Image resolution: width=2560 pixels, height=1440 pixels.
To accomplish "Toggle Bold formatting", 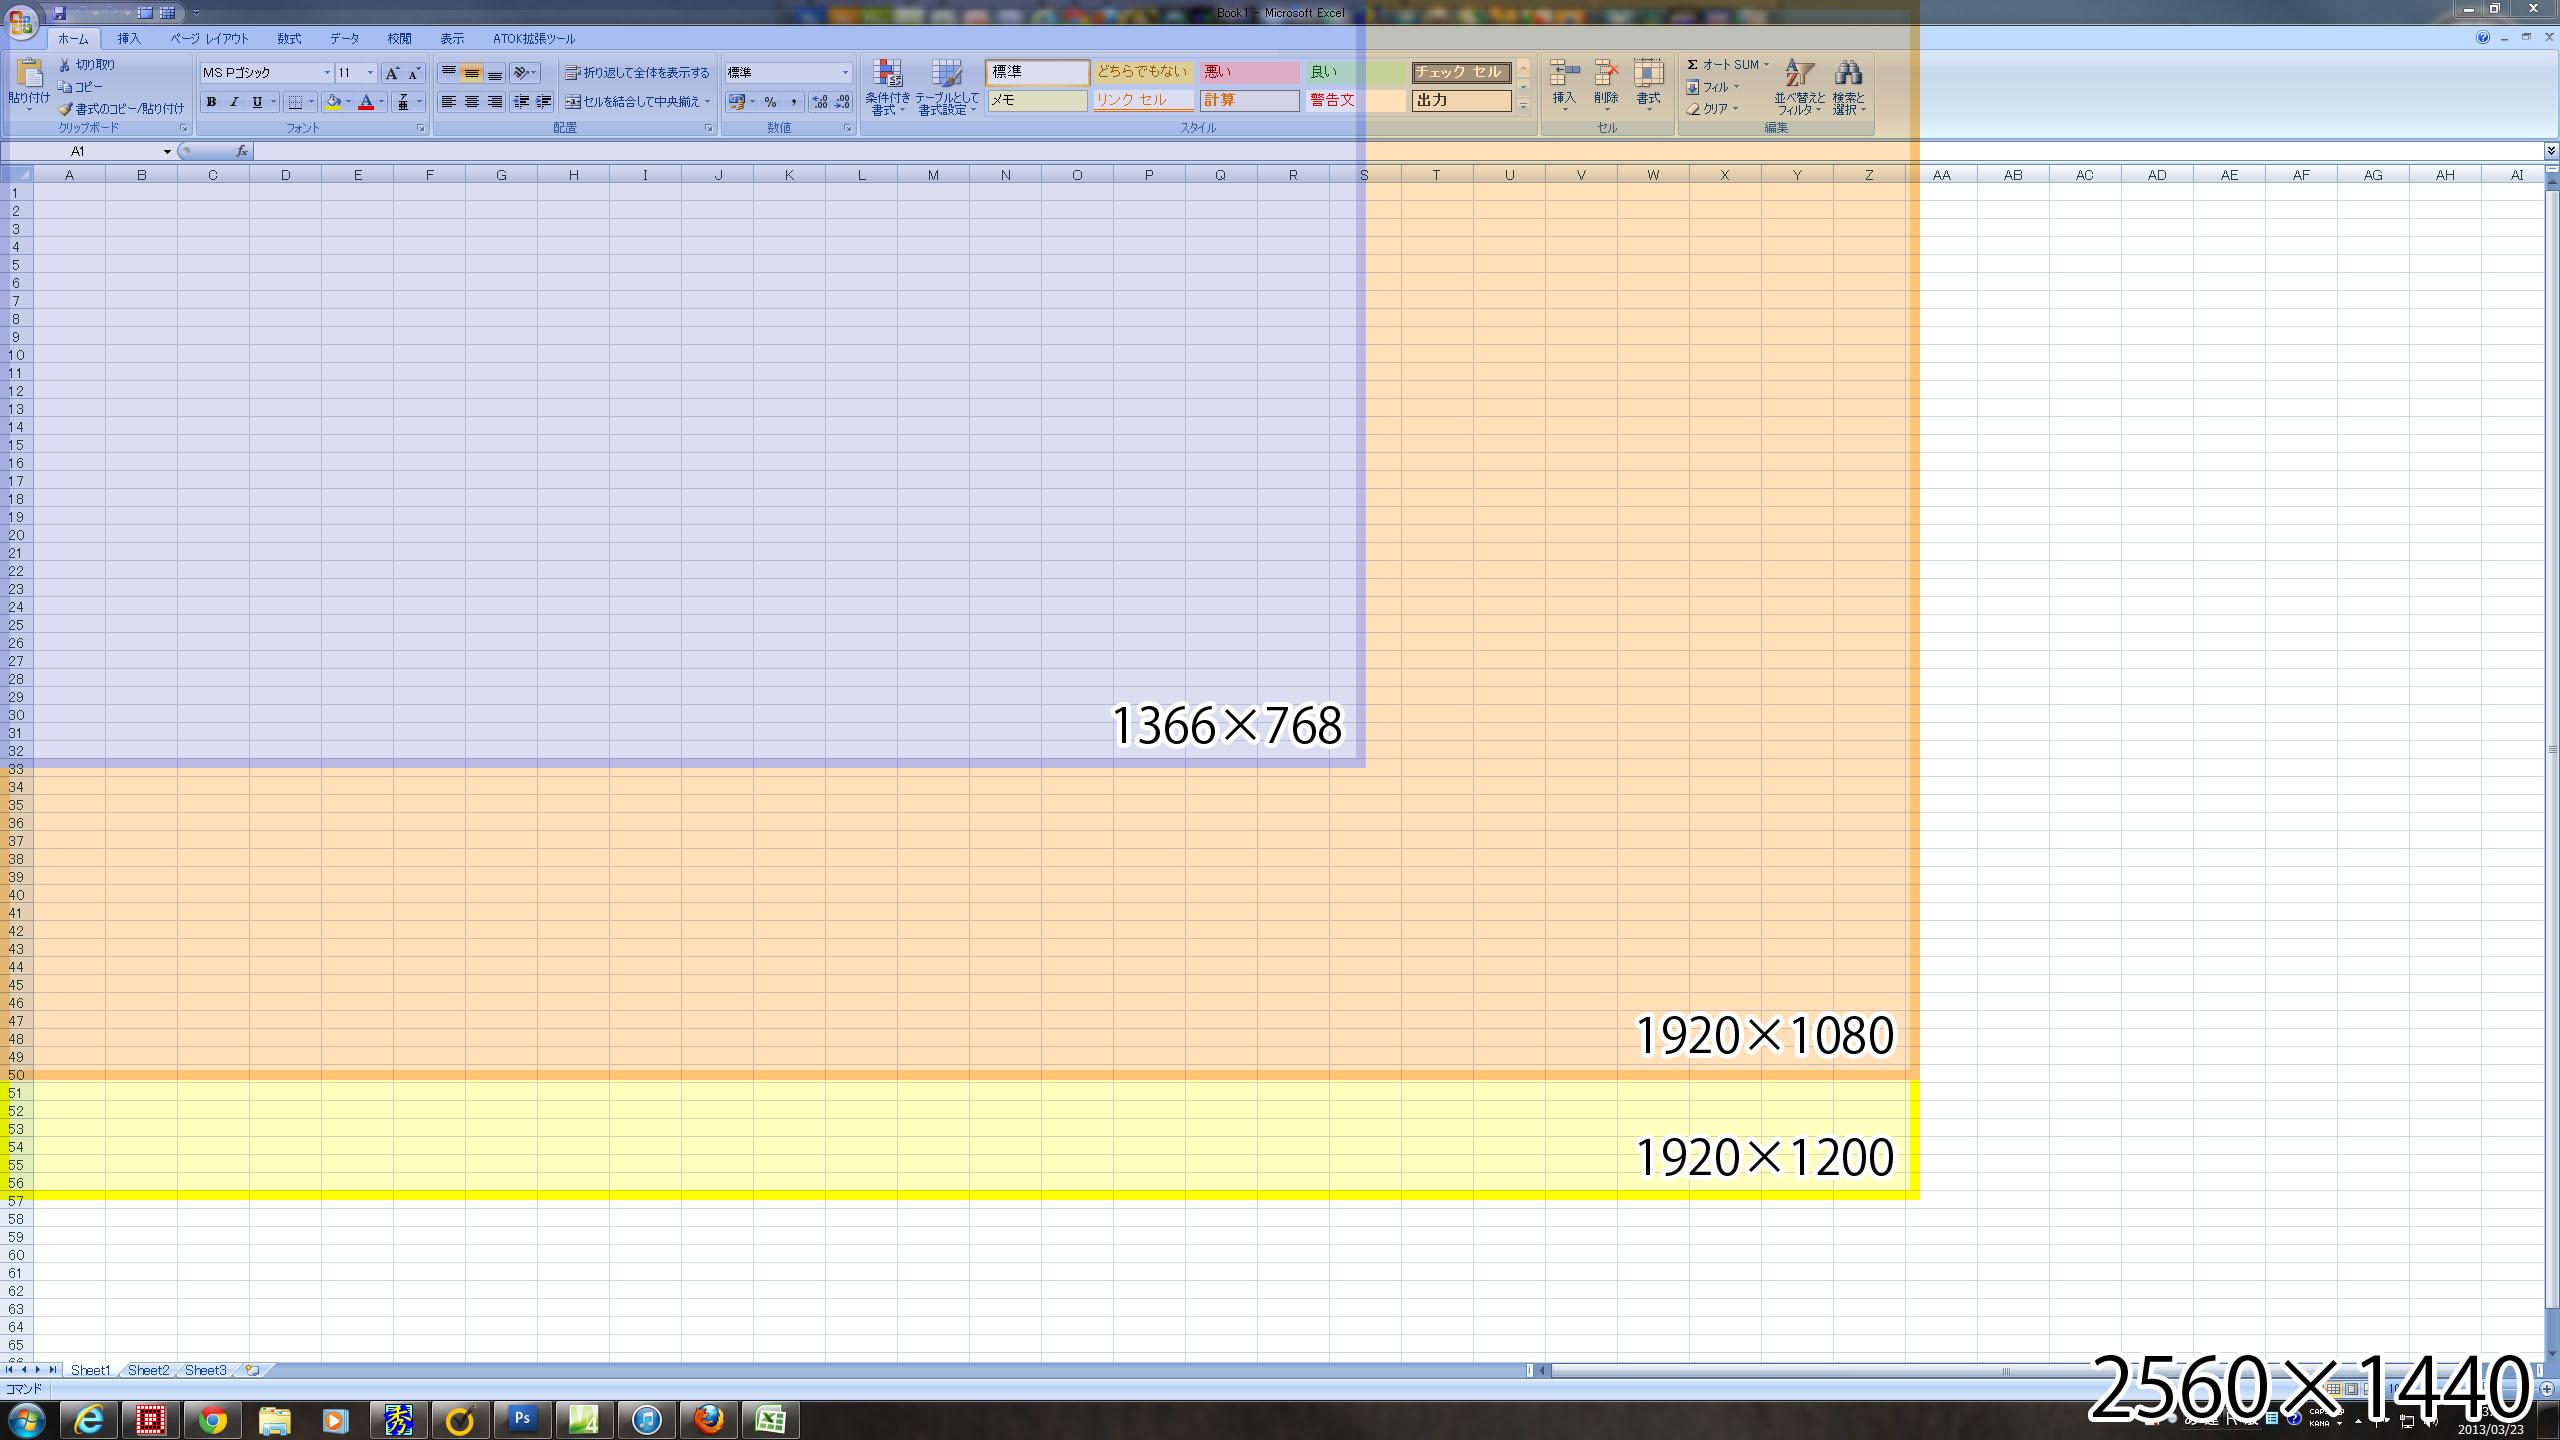I will pyautogui.click(x=211, y=102).
